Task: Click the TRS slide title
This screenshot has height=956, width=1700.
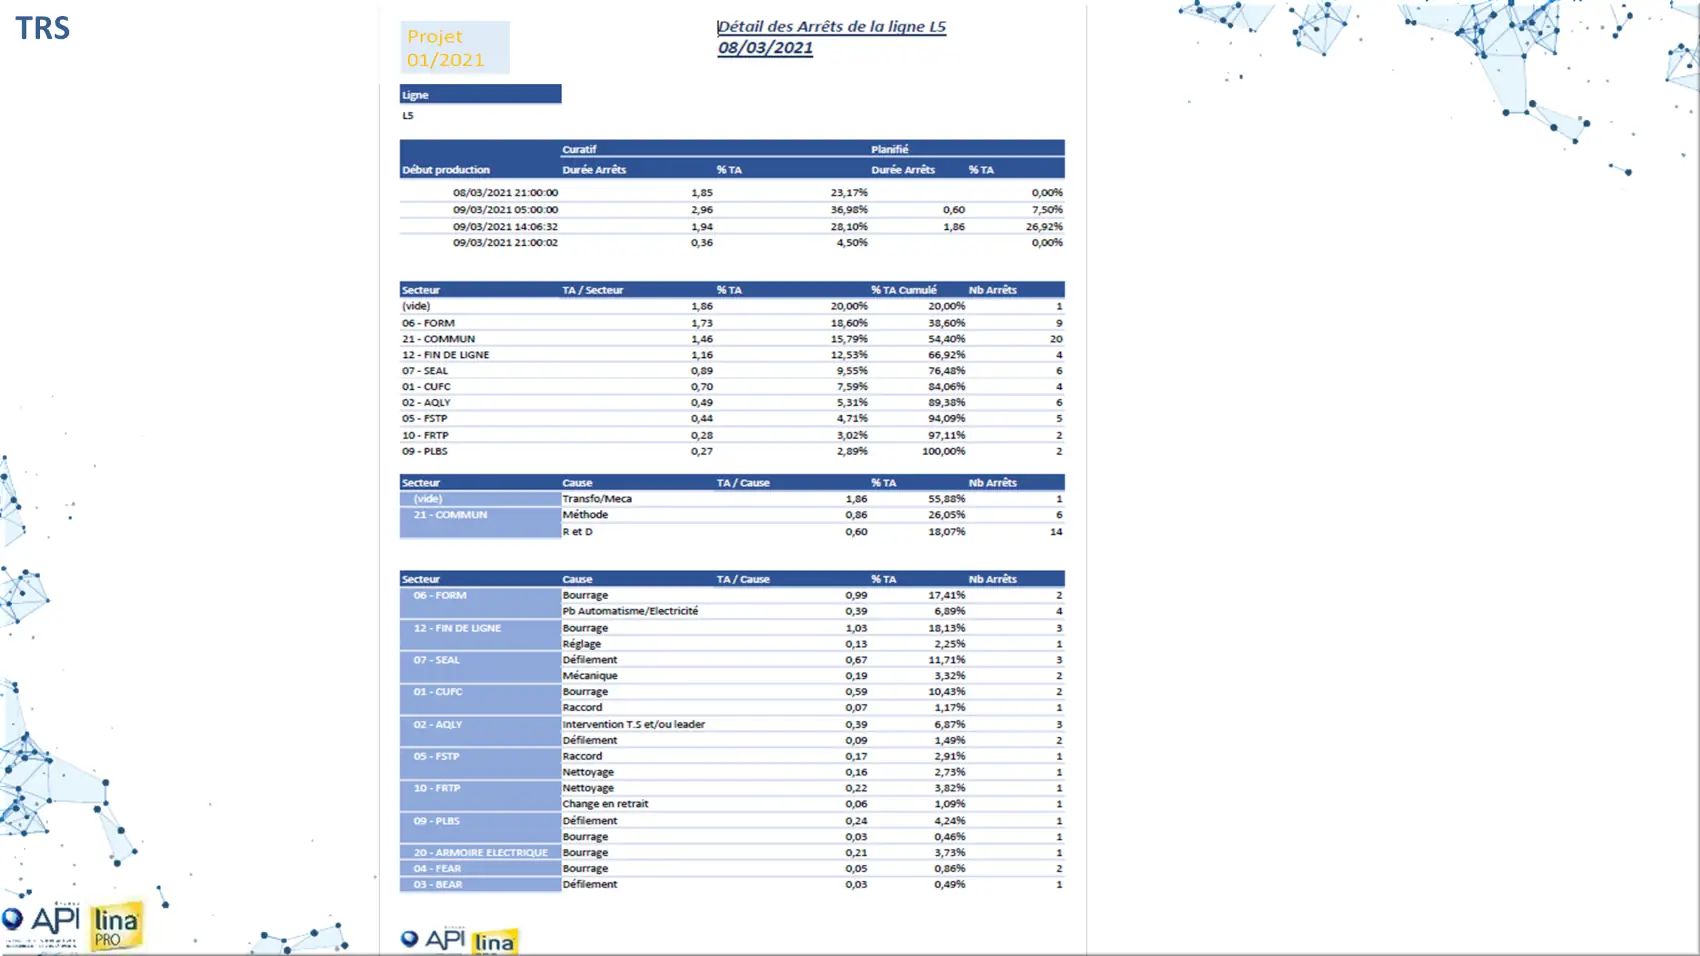Action: click(43, 28)
